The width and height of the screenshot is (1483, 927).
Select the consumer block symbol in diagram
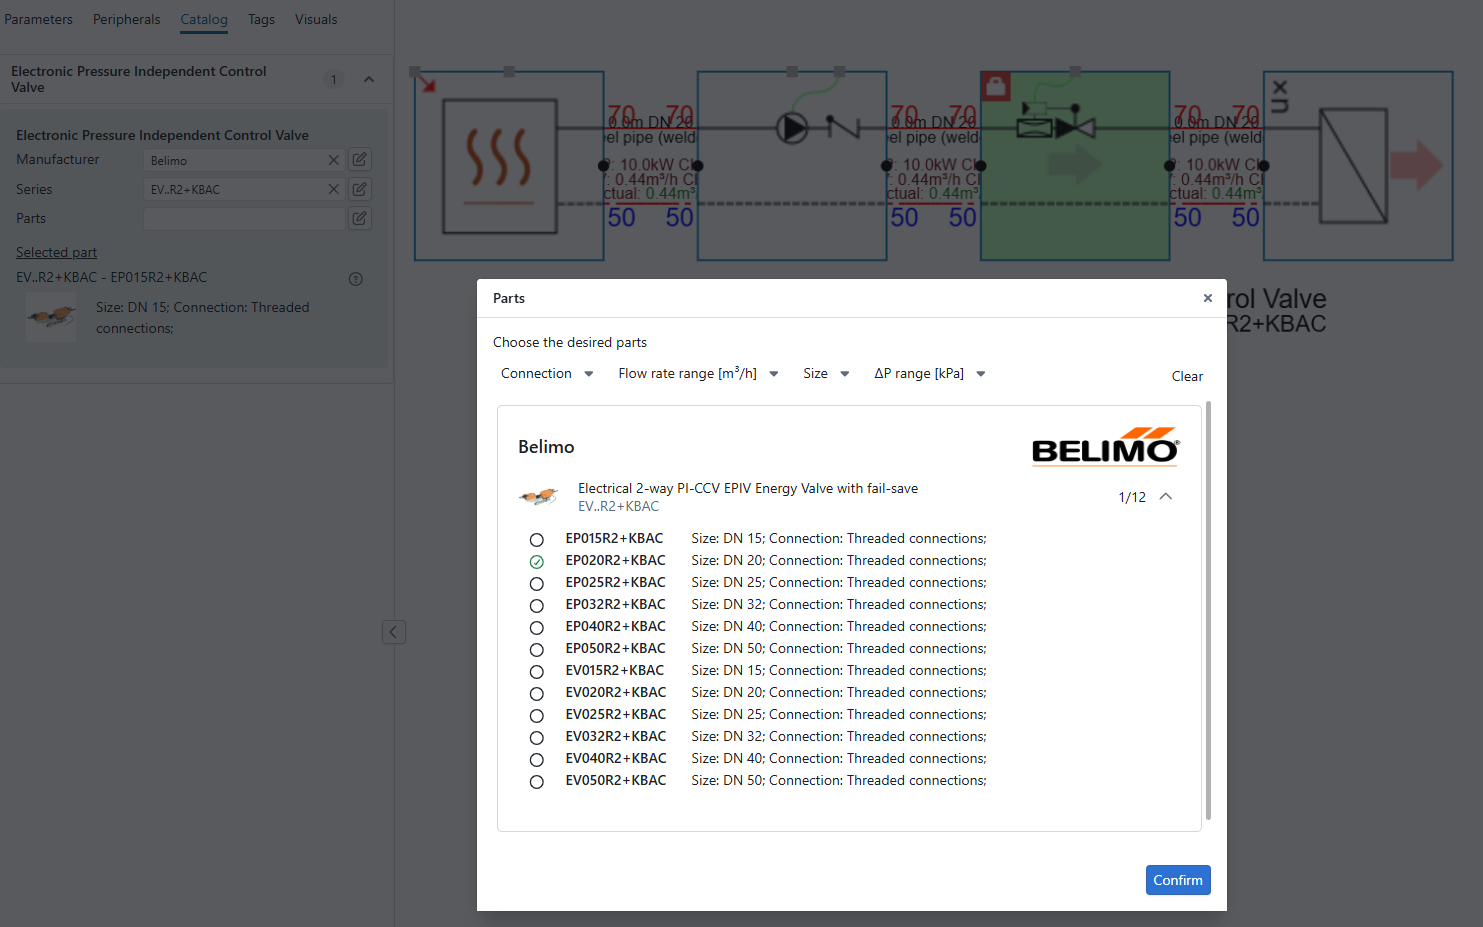[1353, 166]
